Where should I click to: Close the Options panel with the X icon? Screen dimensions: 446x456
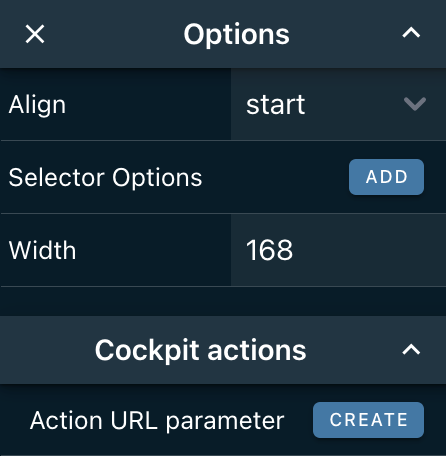[x=35, y=34]
